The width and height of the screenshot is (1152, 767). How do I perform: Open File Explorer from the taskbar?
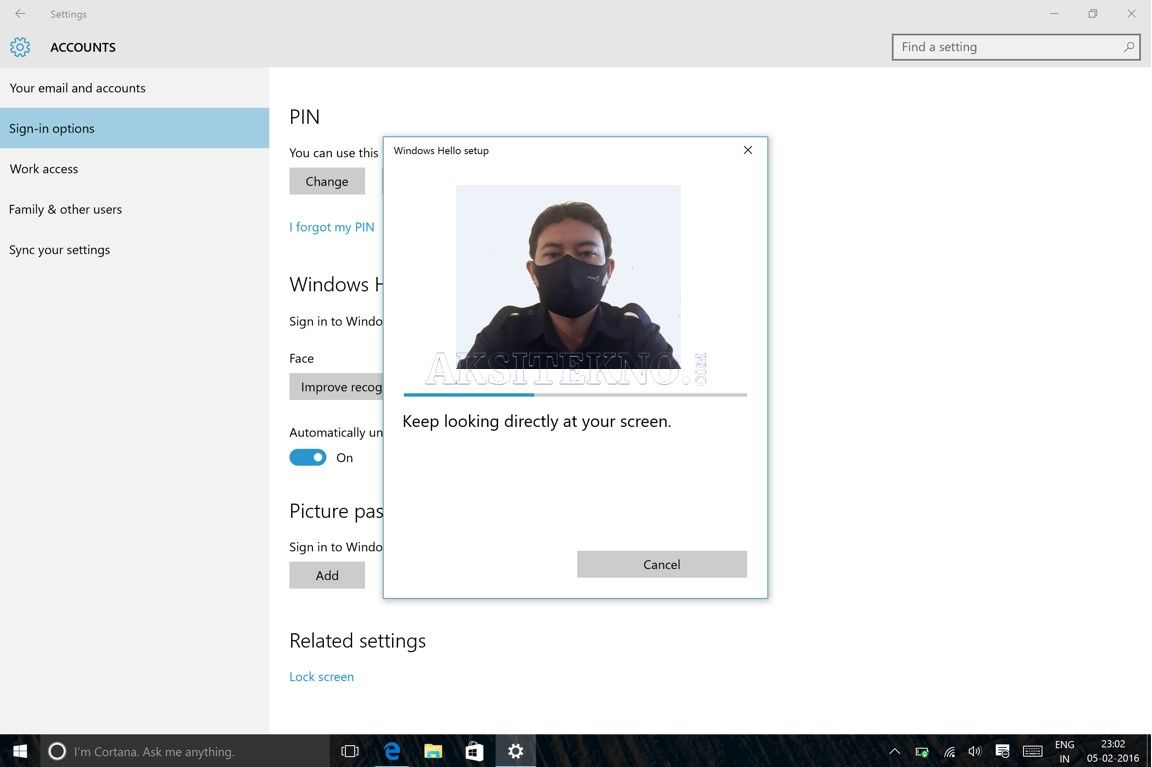point(433,751)
